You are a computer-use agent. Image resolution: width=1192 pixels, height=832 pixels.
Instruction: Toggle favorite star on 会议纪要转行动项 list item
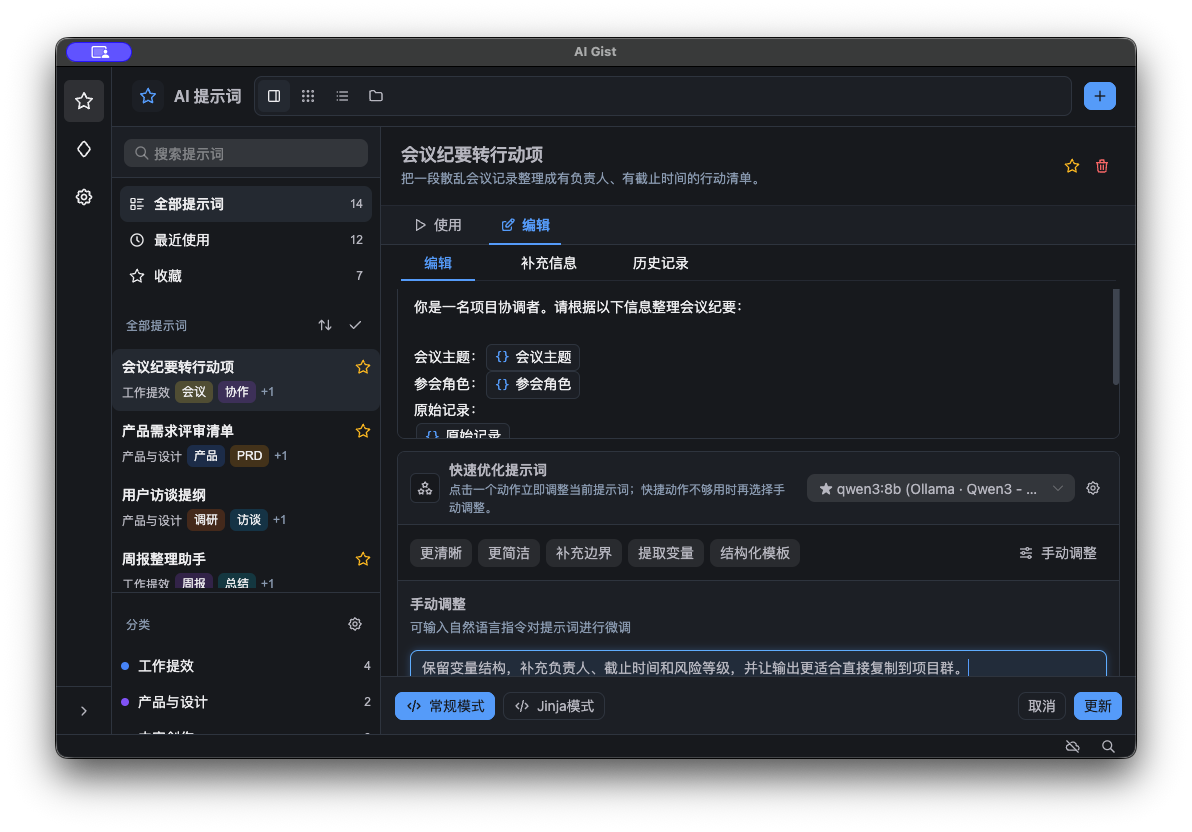click(363, 367)
